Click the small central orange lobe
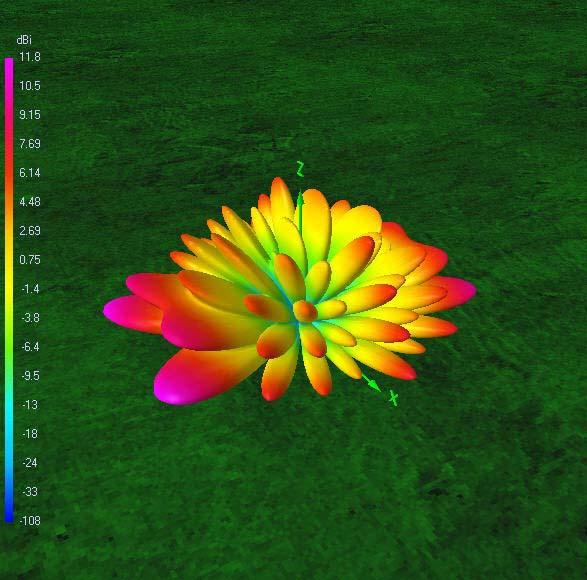The height and width of the screenshot is (580, 587). pyautogui.click(x=305, y=311)
